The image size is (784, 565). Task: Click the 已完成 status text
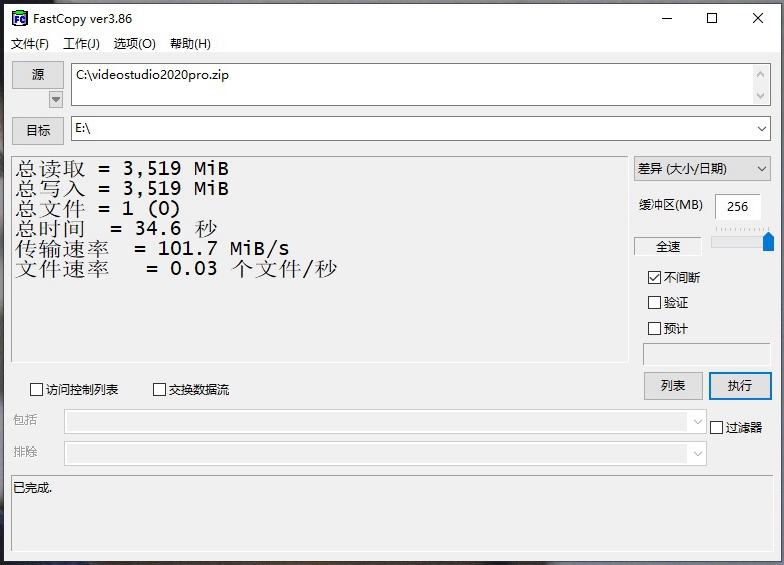[x=32, y=488]
